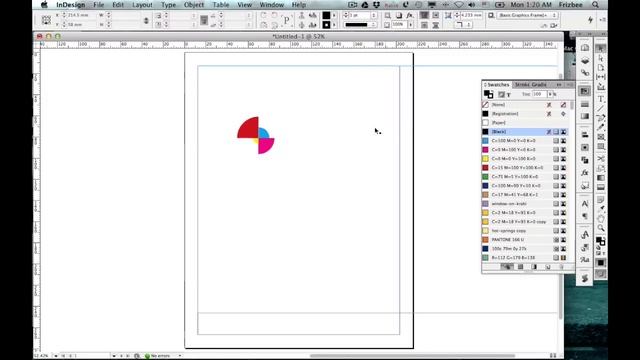
Task: Open the Window menu
Action: click(x=271, y=5)
